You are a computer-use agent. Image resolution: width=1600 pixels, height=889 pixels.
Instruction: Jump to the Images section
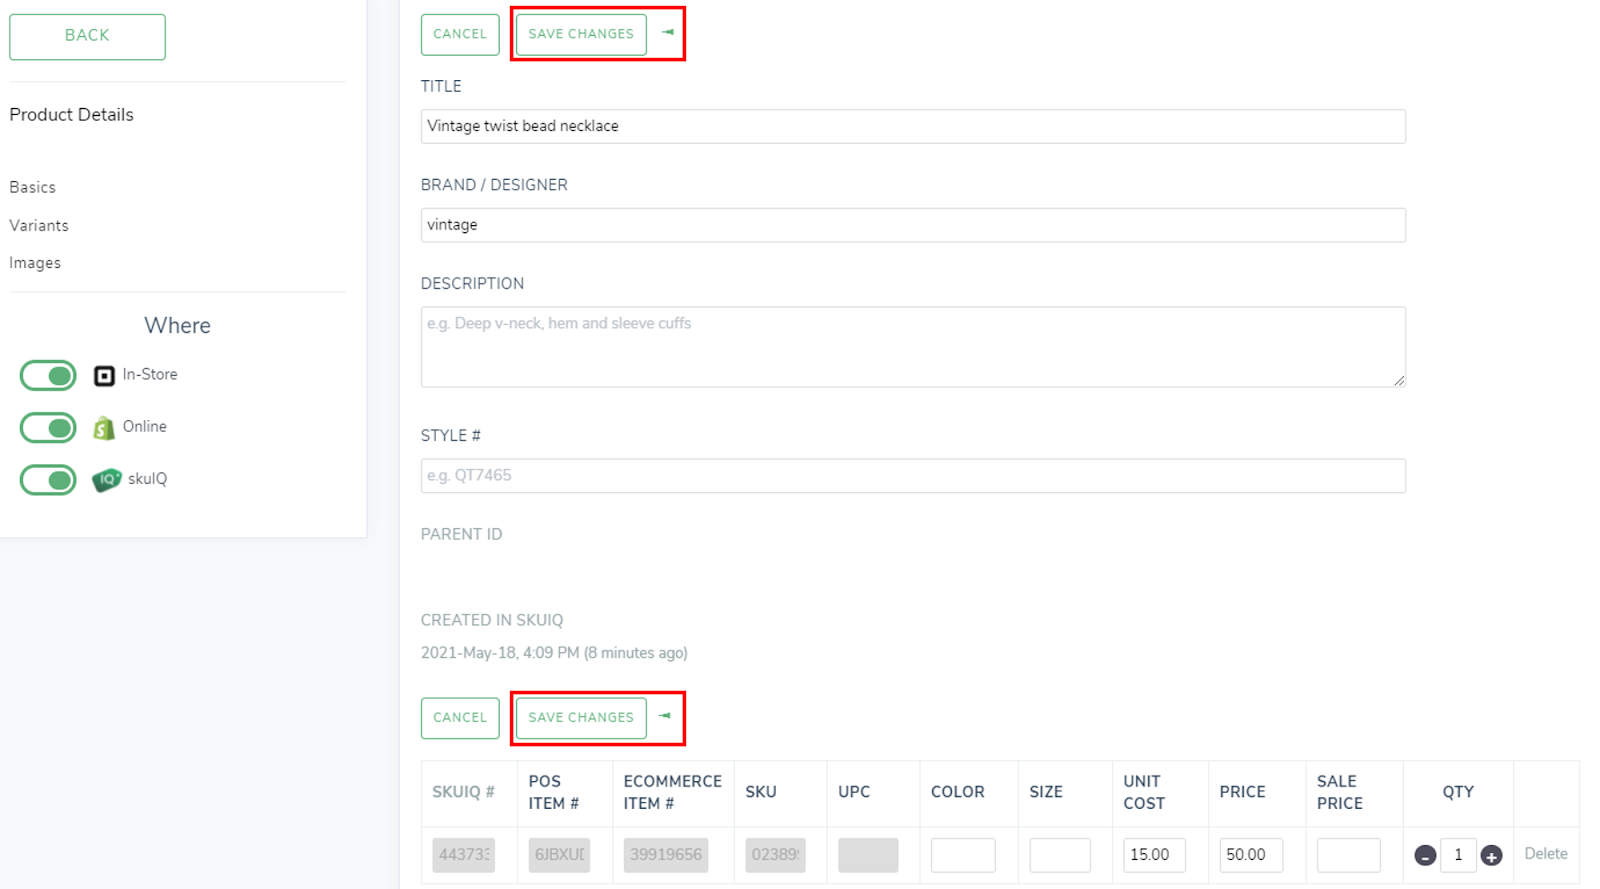35,263
